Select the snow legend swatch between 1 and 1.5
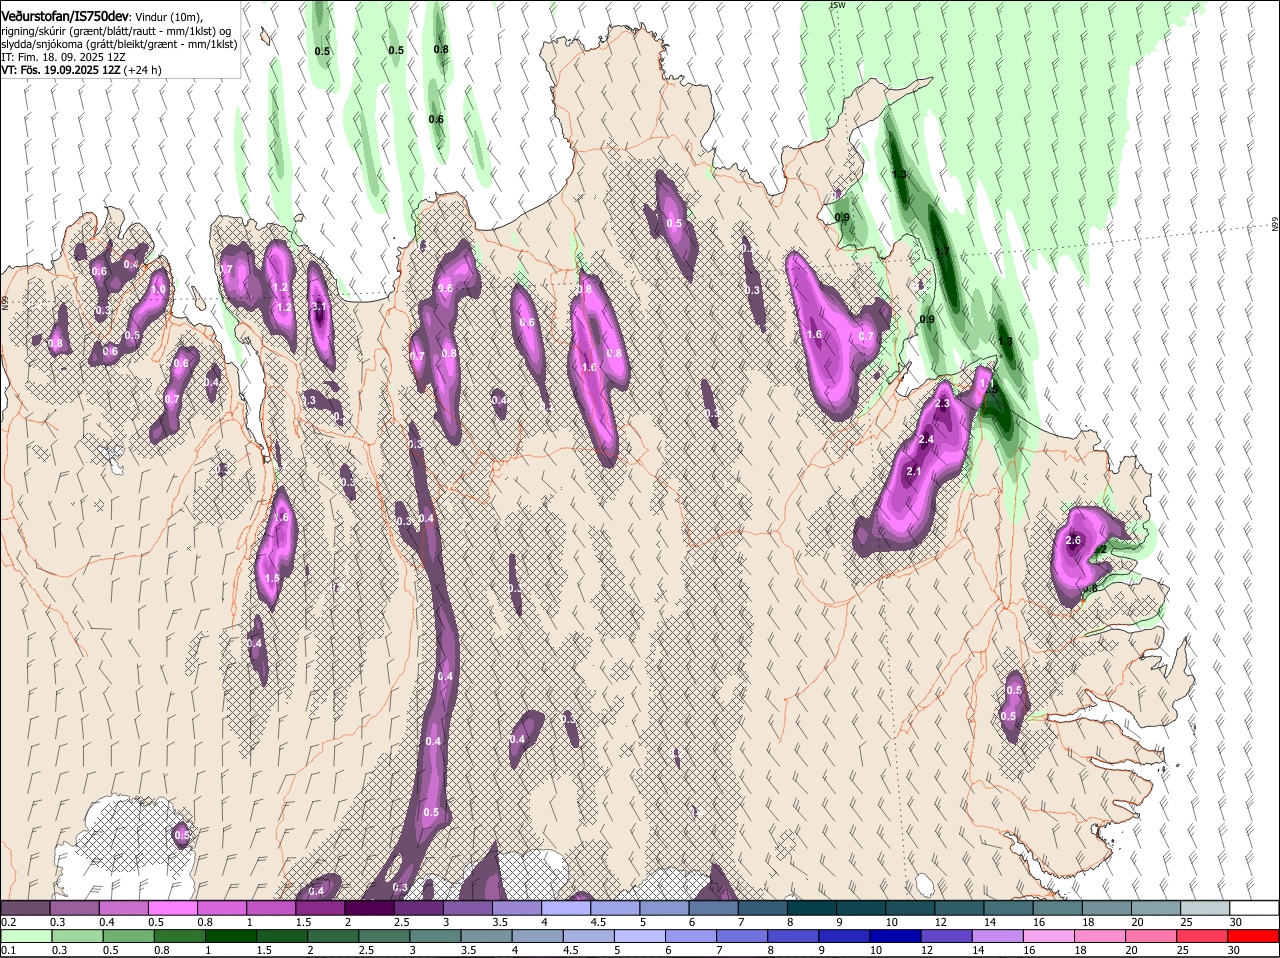 pyautogui.click(x=271, y=907)
